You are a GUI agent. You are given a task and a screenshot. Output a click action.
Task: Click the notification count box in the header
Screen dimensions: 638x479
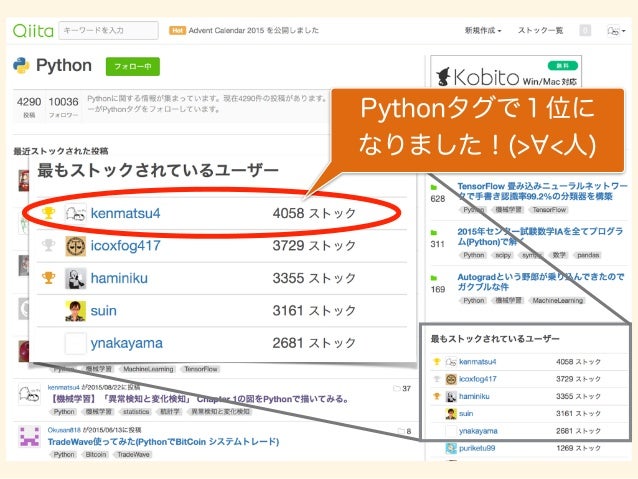[x=585, y=31]
